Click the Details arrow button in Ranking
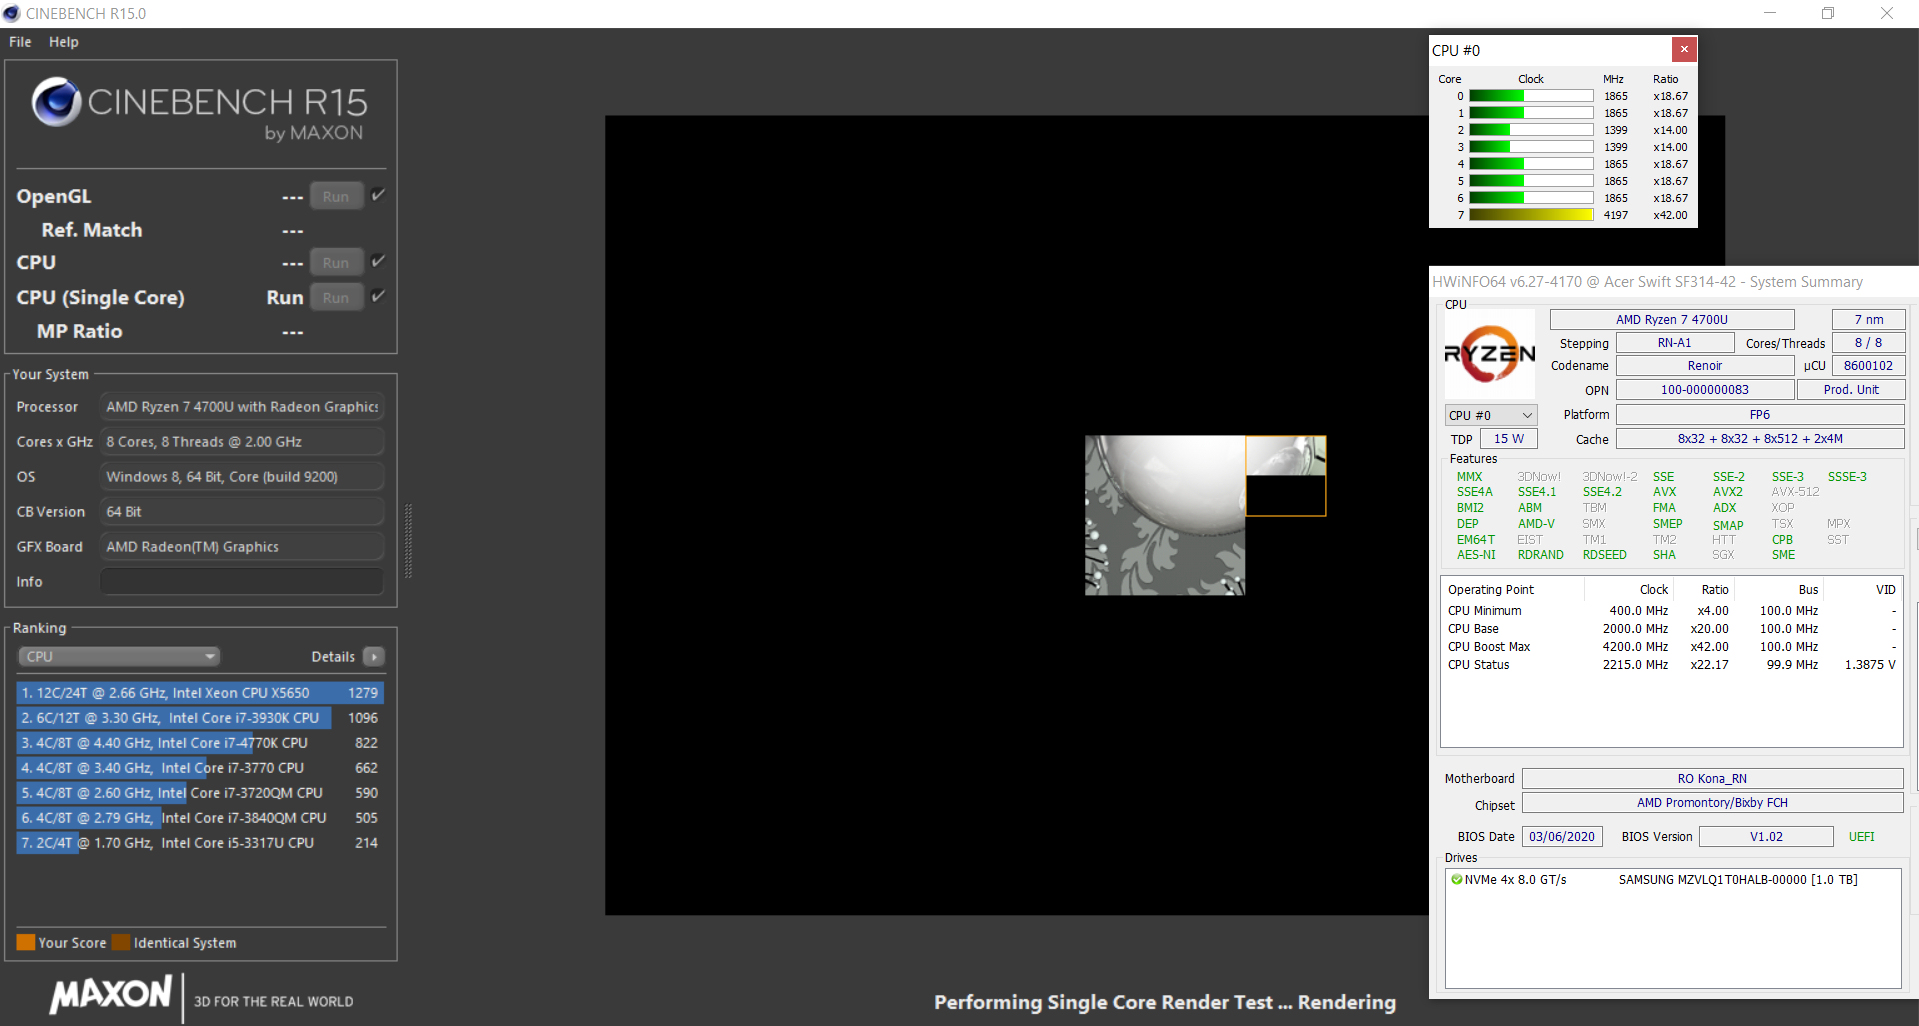Viewport: 1919px width, 1026px height. click(374, 657)
